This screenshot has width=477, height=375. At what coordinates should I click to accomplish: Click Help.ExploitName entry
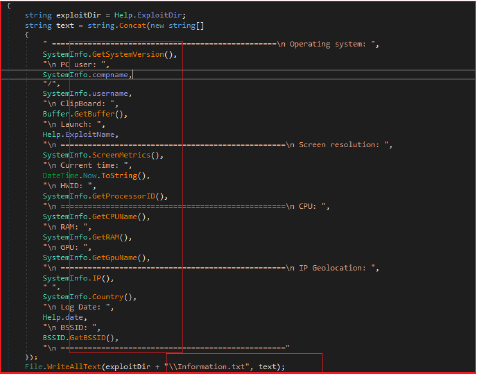79,135
